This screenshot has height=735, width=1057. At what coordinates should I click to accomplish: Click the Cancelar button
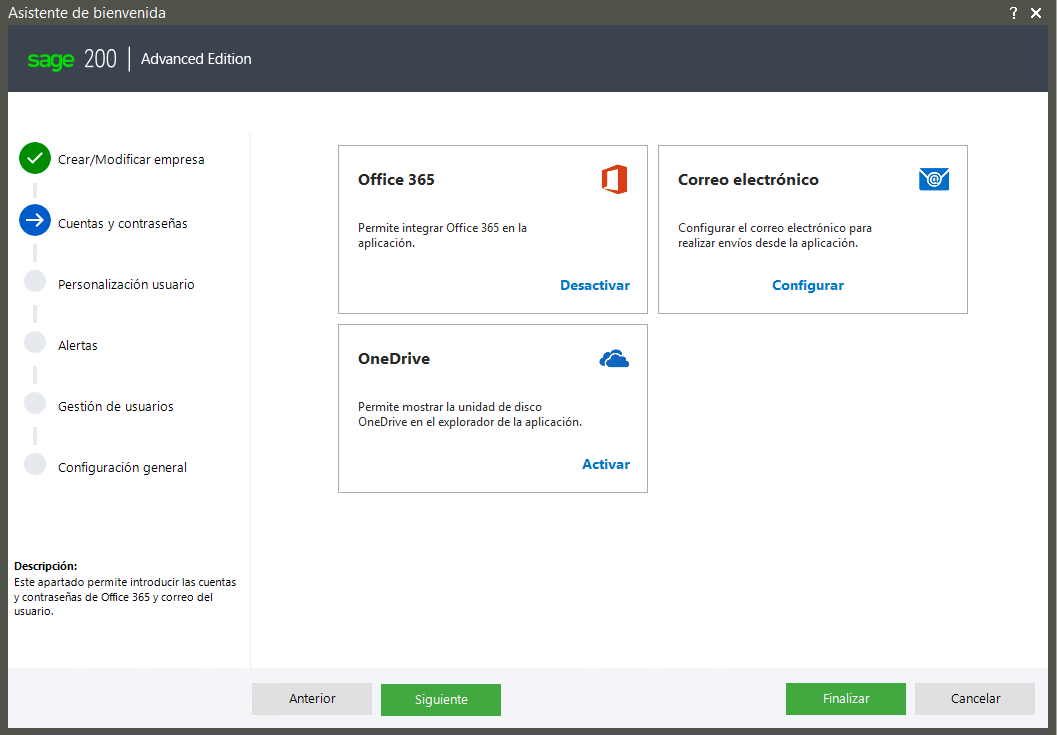975,699
